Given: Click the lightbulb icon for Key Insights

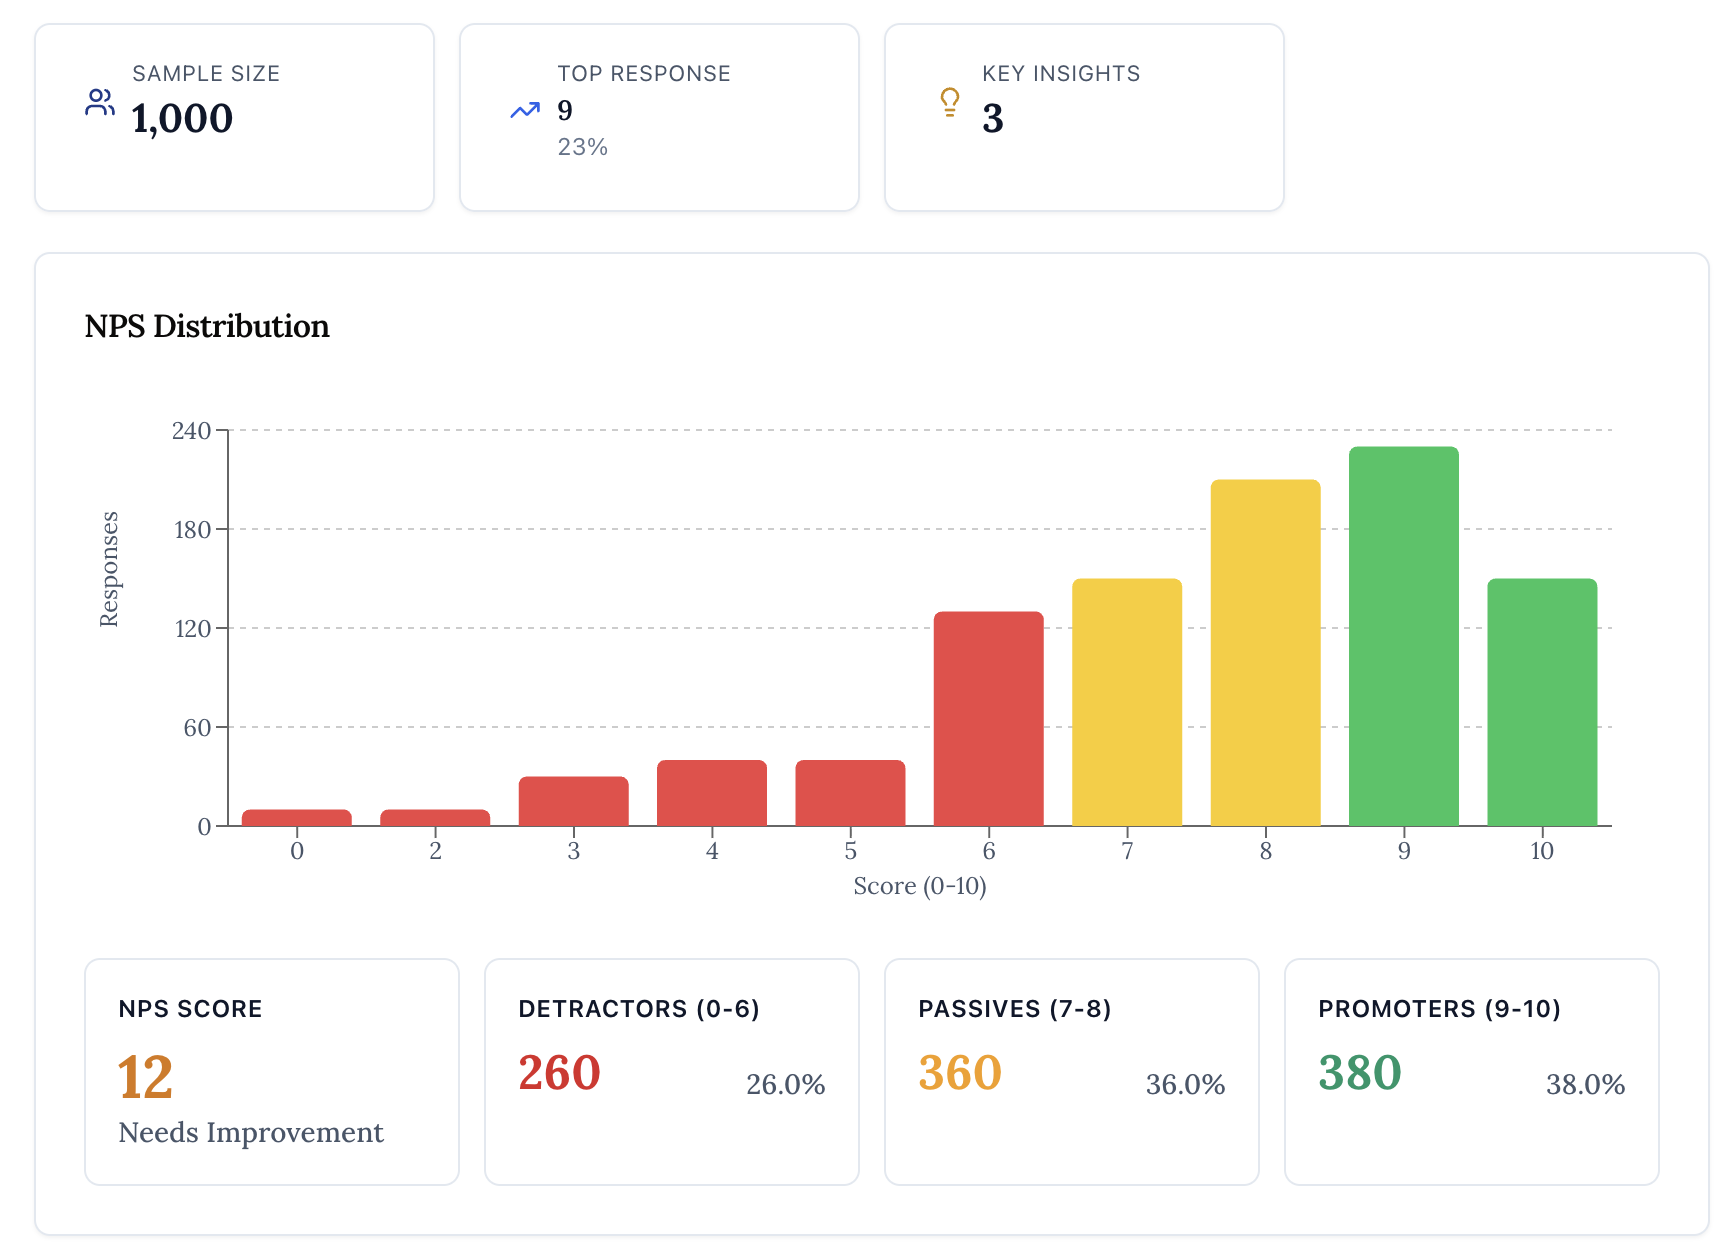Looking at the screenshot, I should [x=950, y=102].
